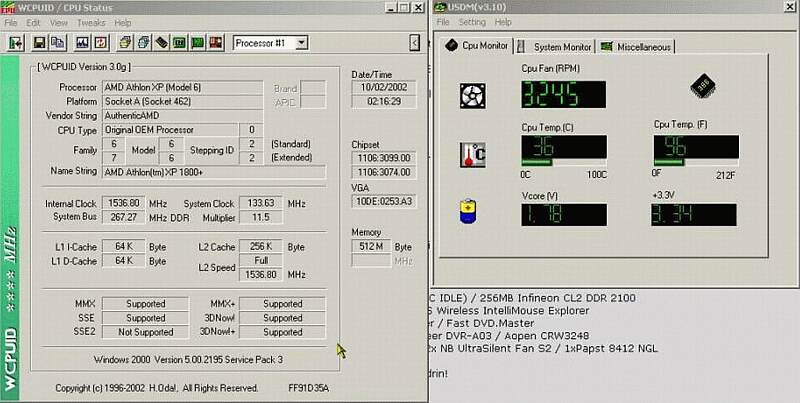Click the Vendor String field AuthenticAMD
The image size is (800, 403).
click(x=183, y=116)
